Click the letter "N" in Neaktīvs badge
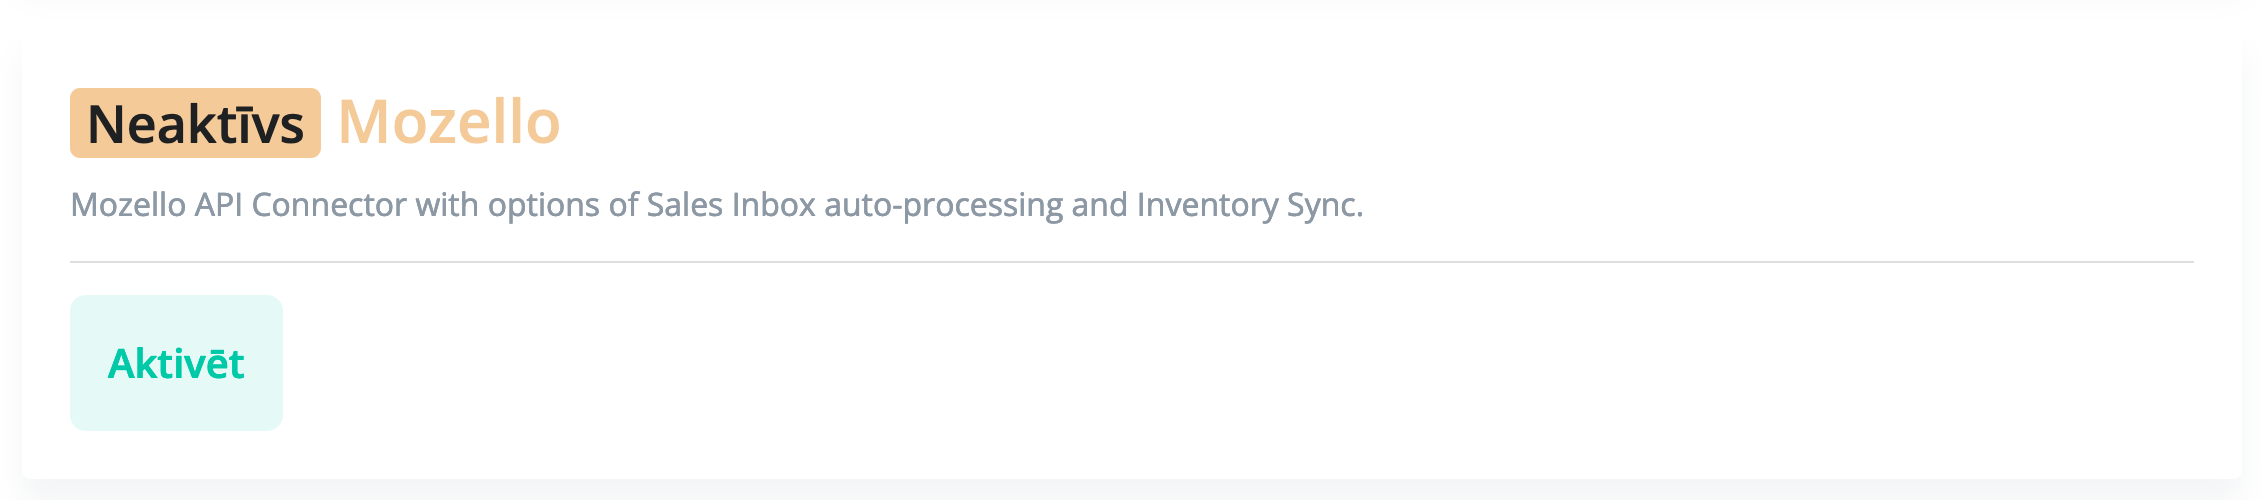Viewport: 2262px width, 500px height. pyautogui.click(x=104, y=124)
